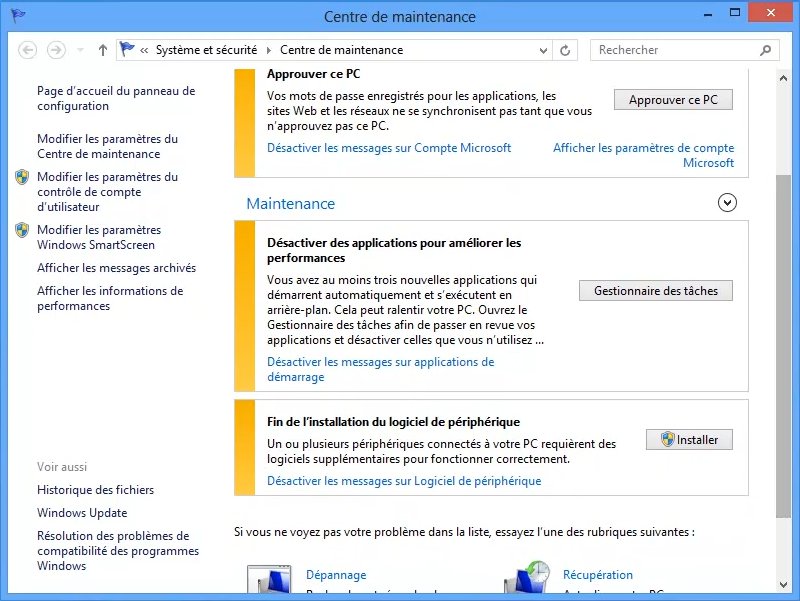800x601 pixels.
Task: Click the Récupération recovery icon
Action: pyautogui.click(x=526, y=580)
